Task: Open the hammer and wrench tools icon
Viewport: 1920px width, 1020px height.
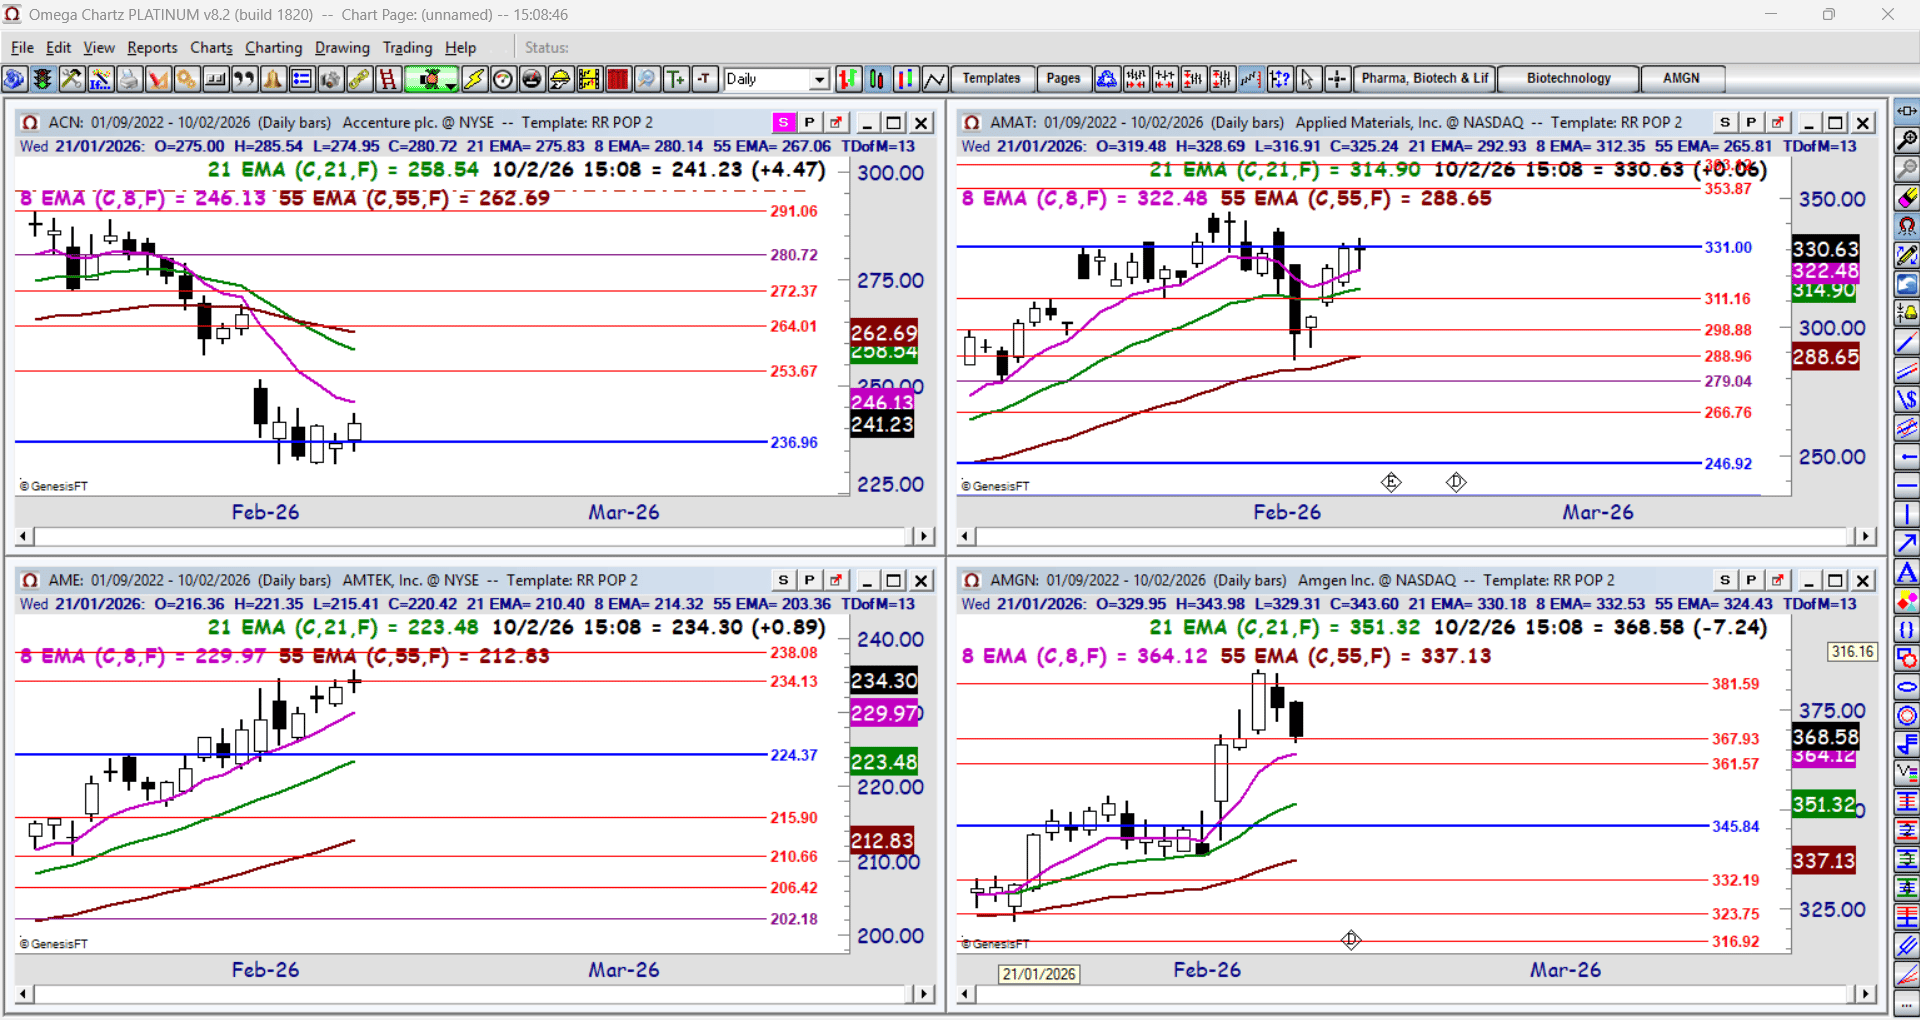Action: (71, 79)
